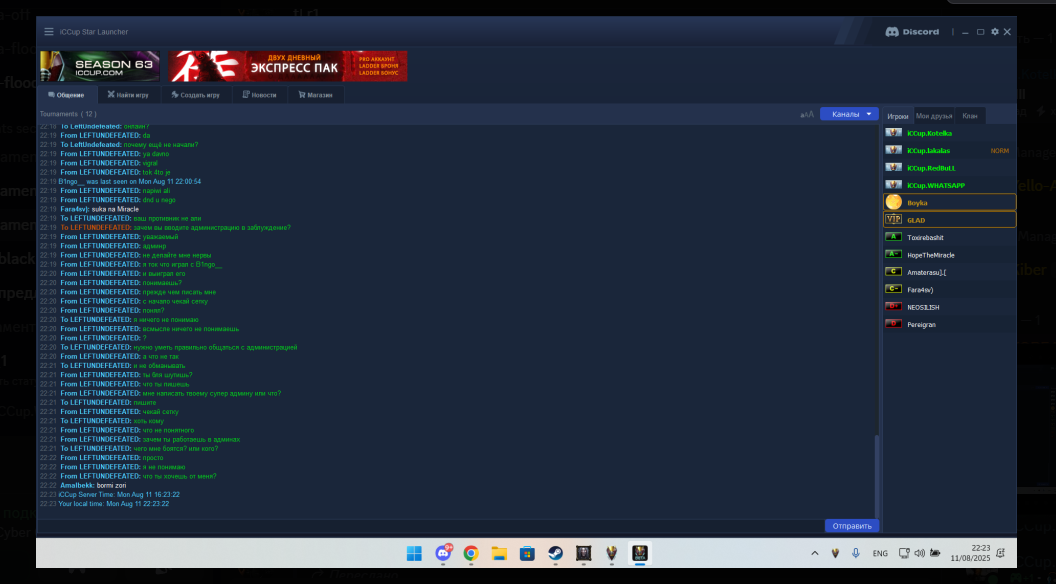Open the Магазин tab
The height and width of the screenshot is (584, 1056).
(x=316, y=95)
